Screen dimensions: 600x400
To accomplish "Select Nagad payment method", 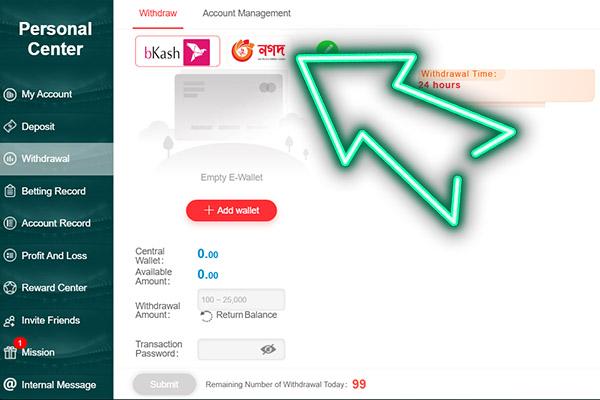I will (x=259, y=50).
